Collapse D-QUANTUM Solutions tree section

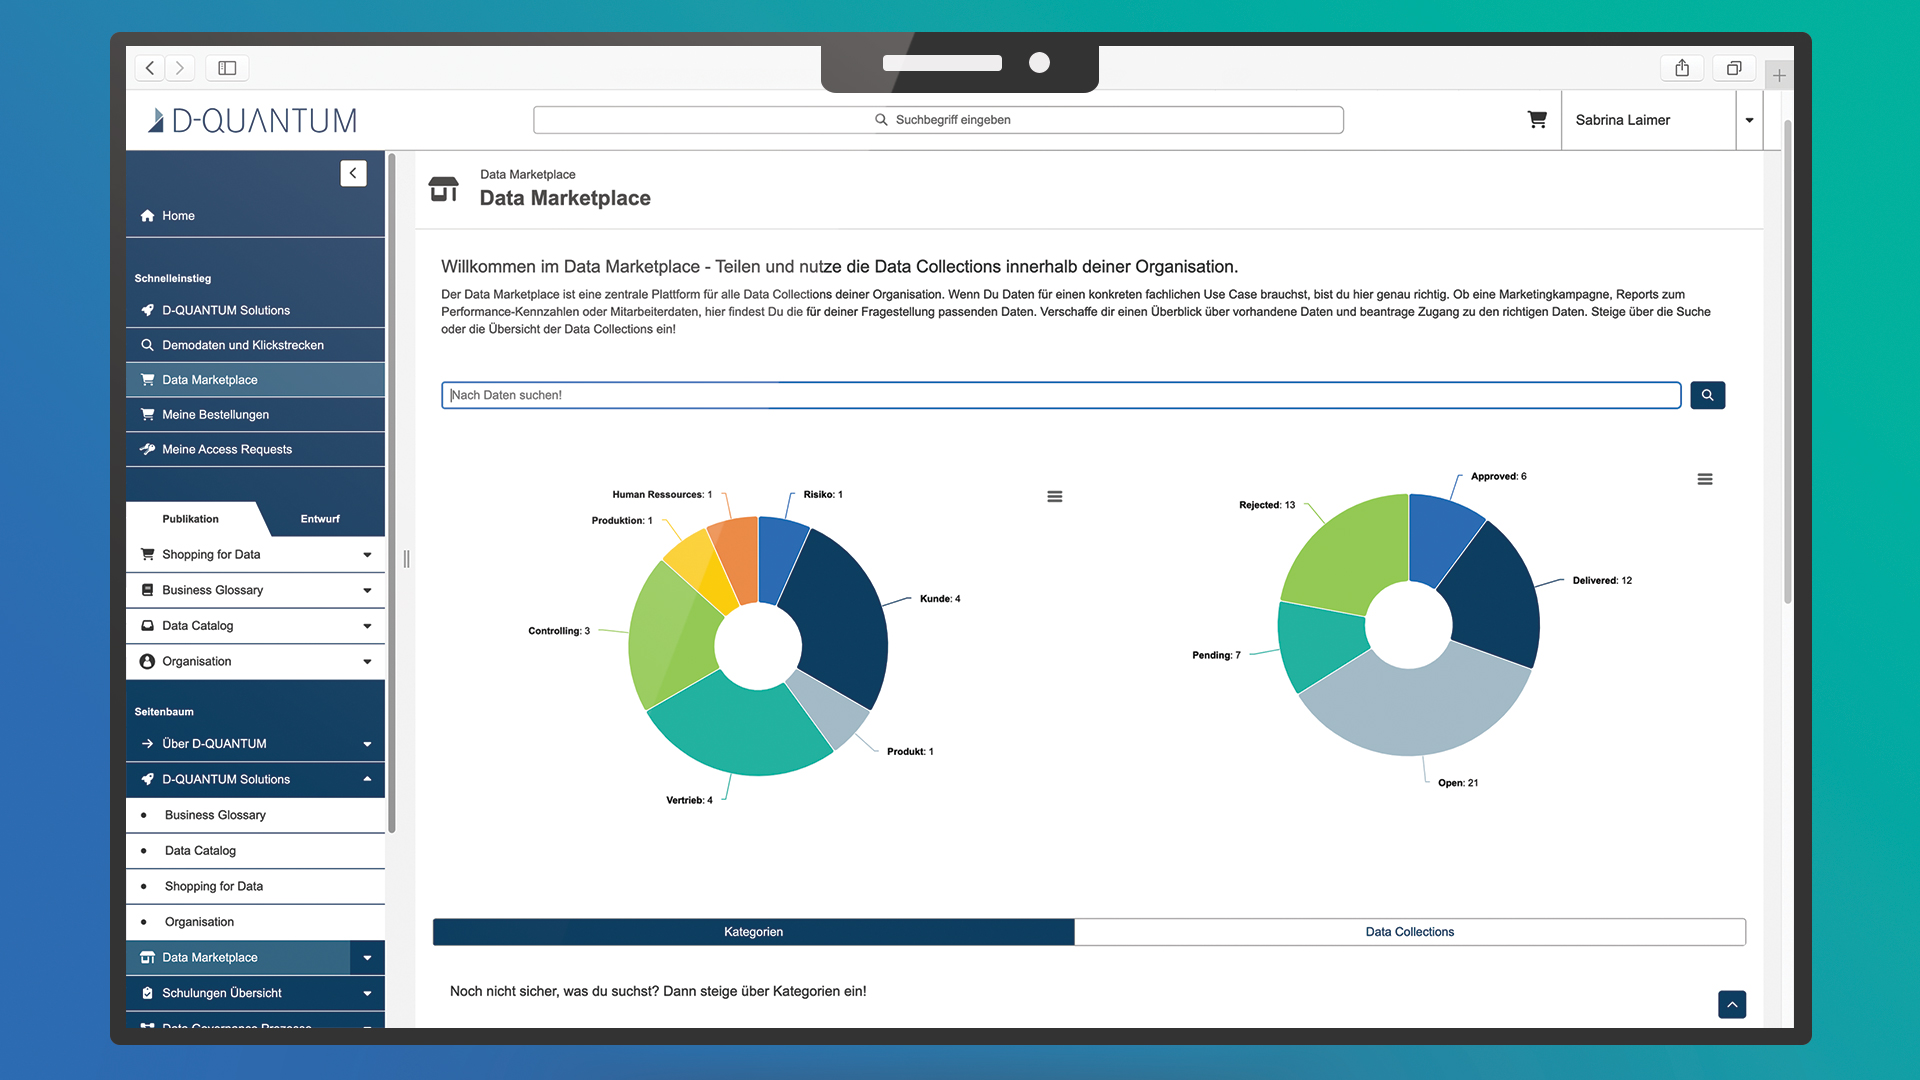coord(367,779)
